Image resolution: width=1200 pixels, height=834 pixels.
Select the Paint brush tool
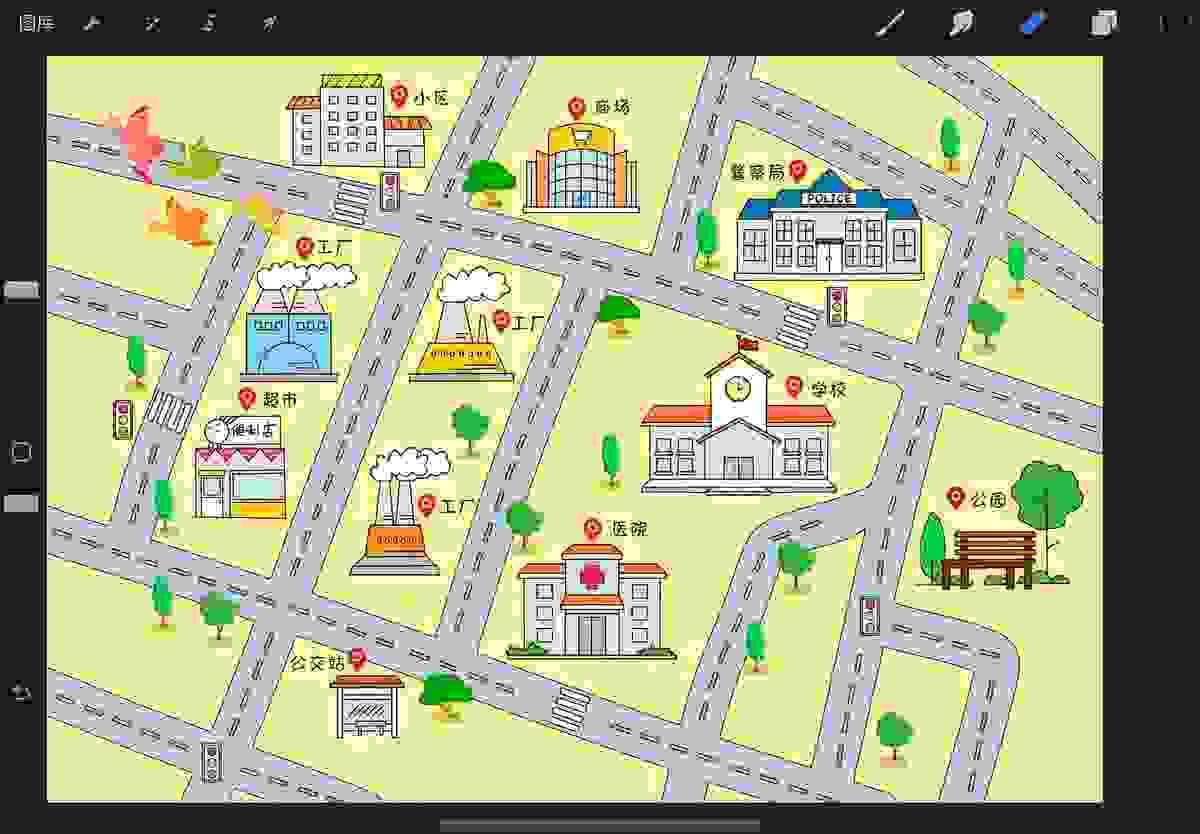click(x=890, y=23)
